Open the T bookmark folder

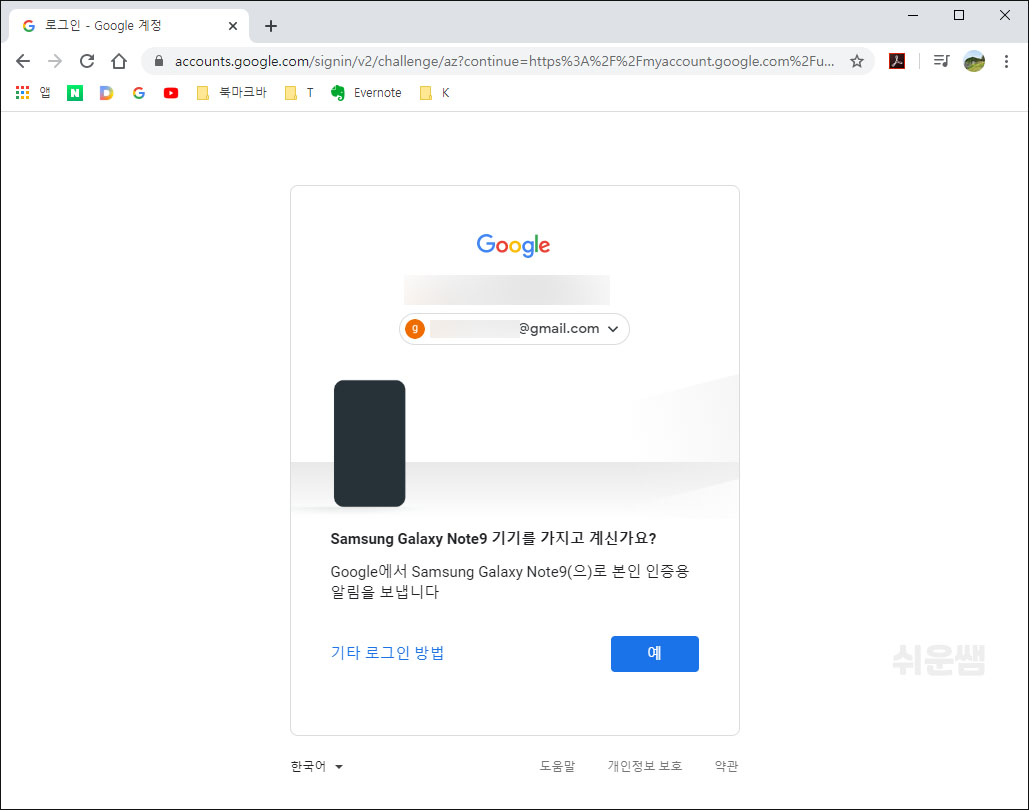click(x=299, y=93)
